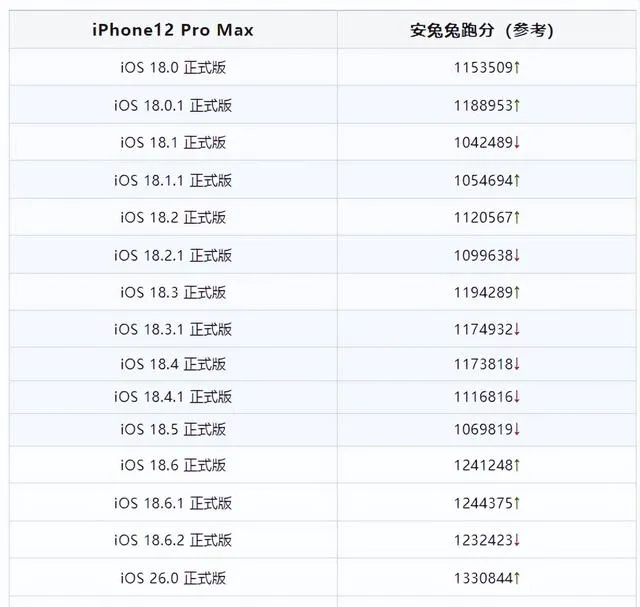Screen dimensions: 640x607
Task: Select the iPhone12 Pro Max column header
Action: pos(173,30)
